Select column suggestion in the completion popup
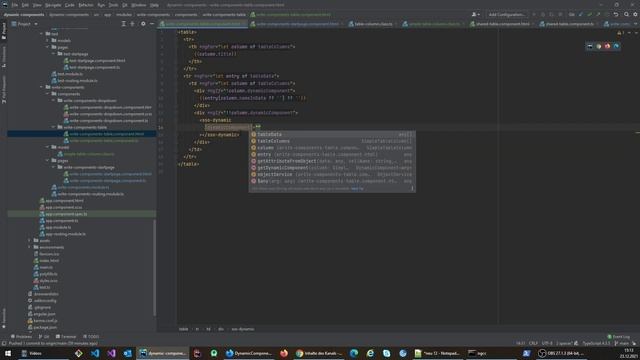This screenshot has width=640, height=360. point(332,148)
